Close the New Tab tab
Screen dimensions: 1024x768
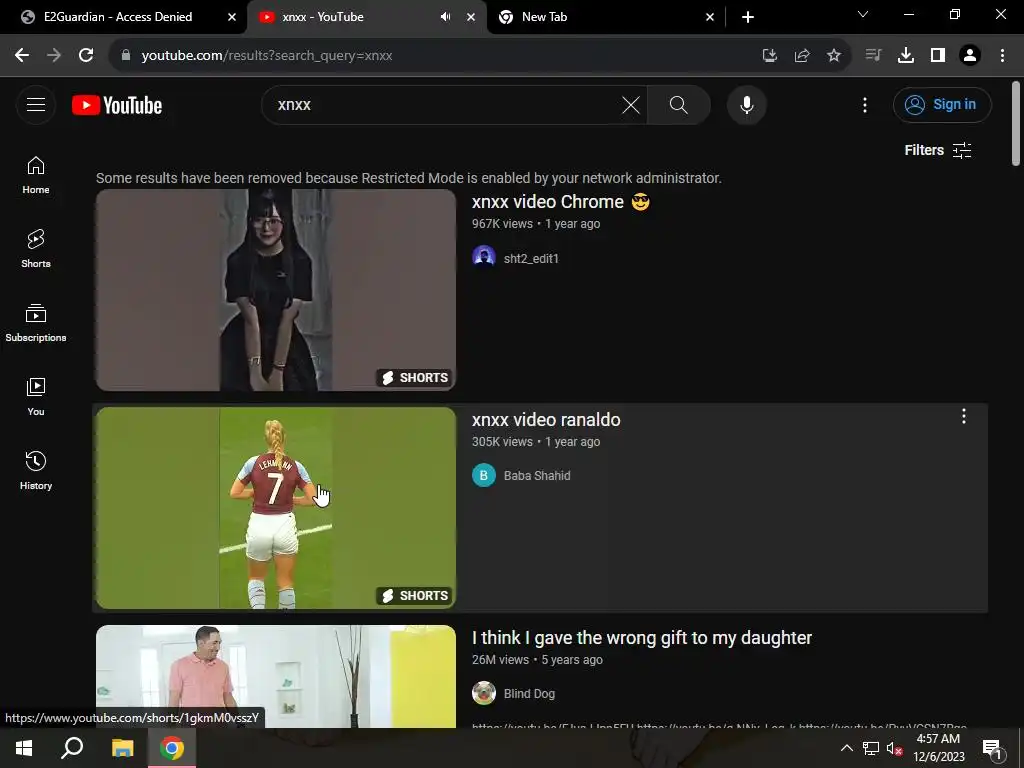(710, 17)
